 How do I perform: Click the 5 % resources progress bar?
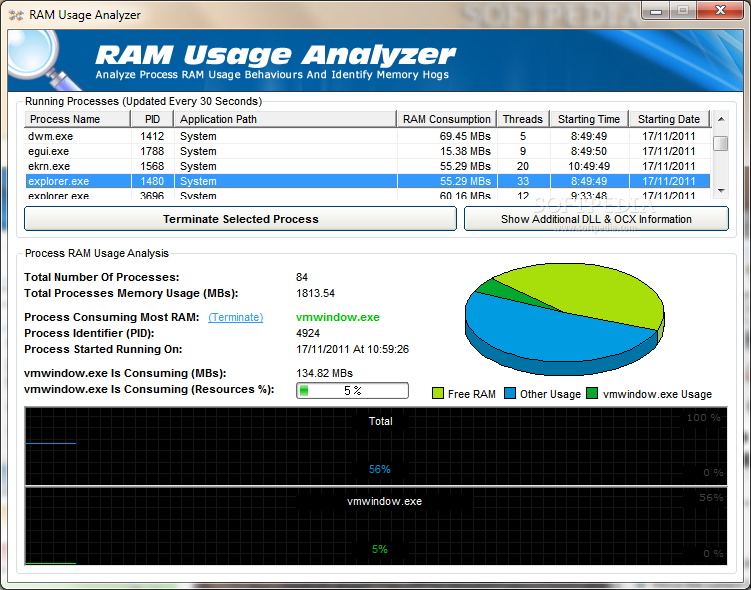click(x=353, y=390)
